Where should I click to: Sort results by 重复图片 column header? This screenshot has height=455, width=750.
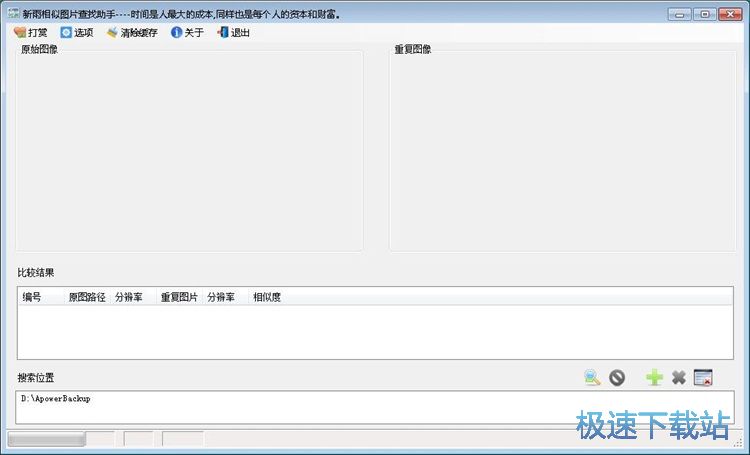(x=179, y=297)
